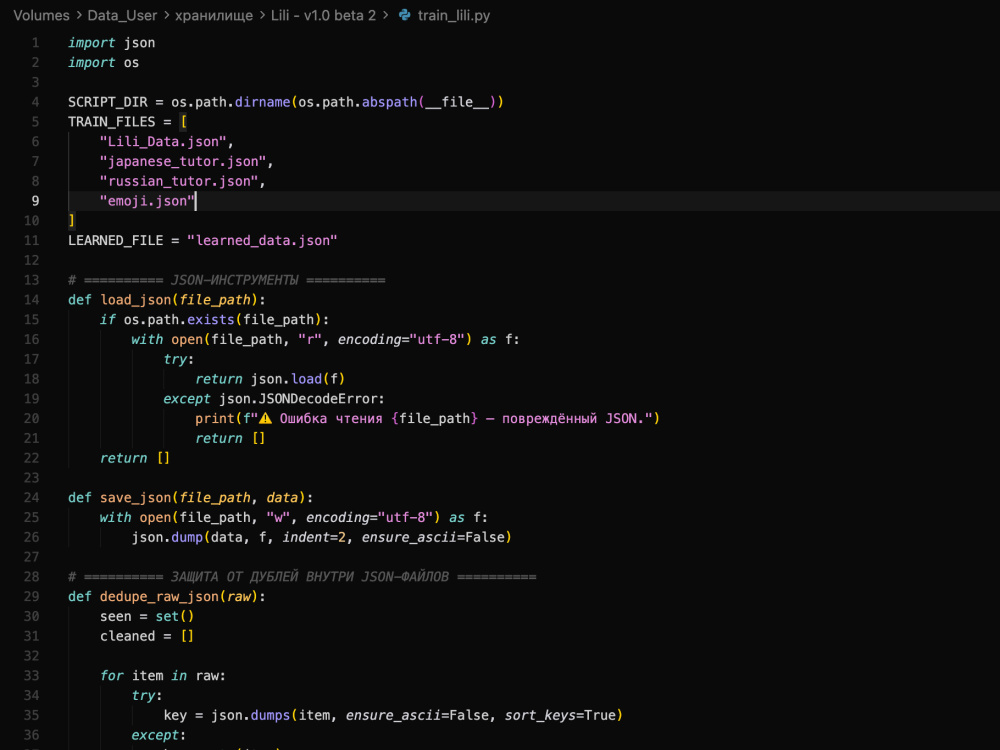The image size is (1000, 750).
Task: Click line number 14 in the gutter
Action: 31,300
